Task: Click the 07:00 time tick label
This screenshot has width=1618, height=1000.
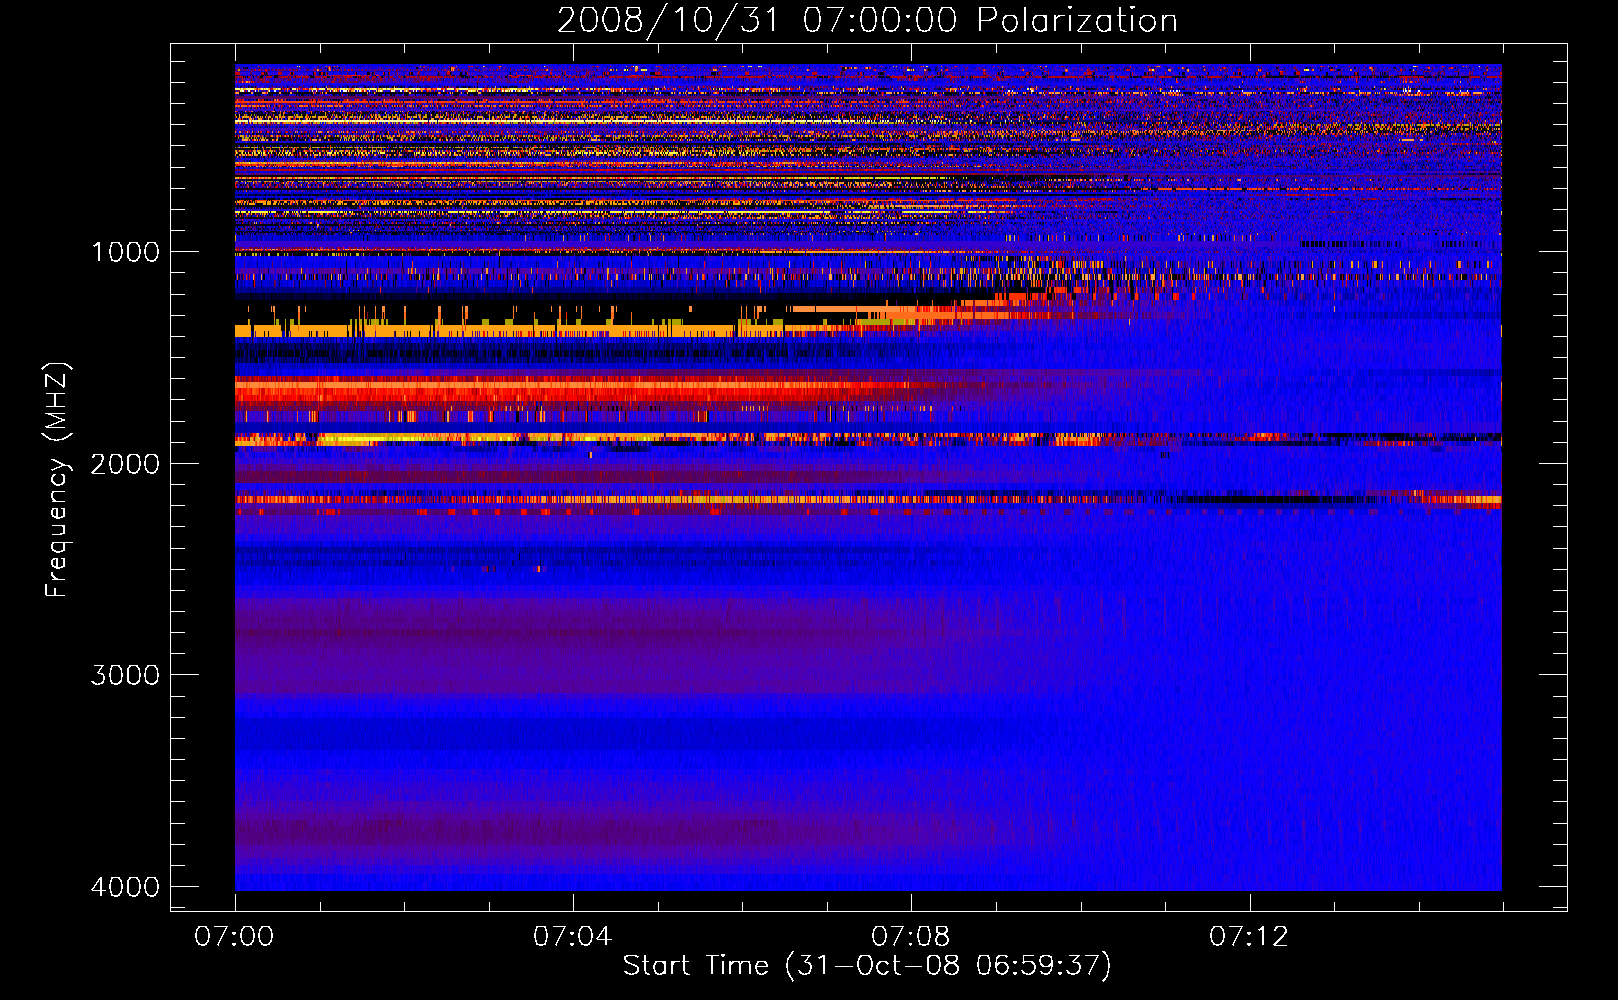Action: click(234, 937)
